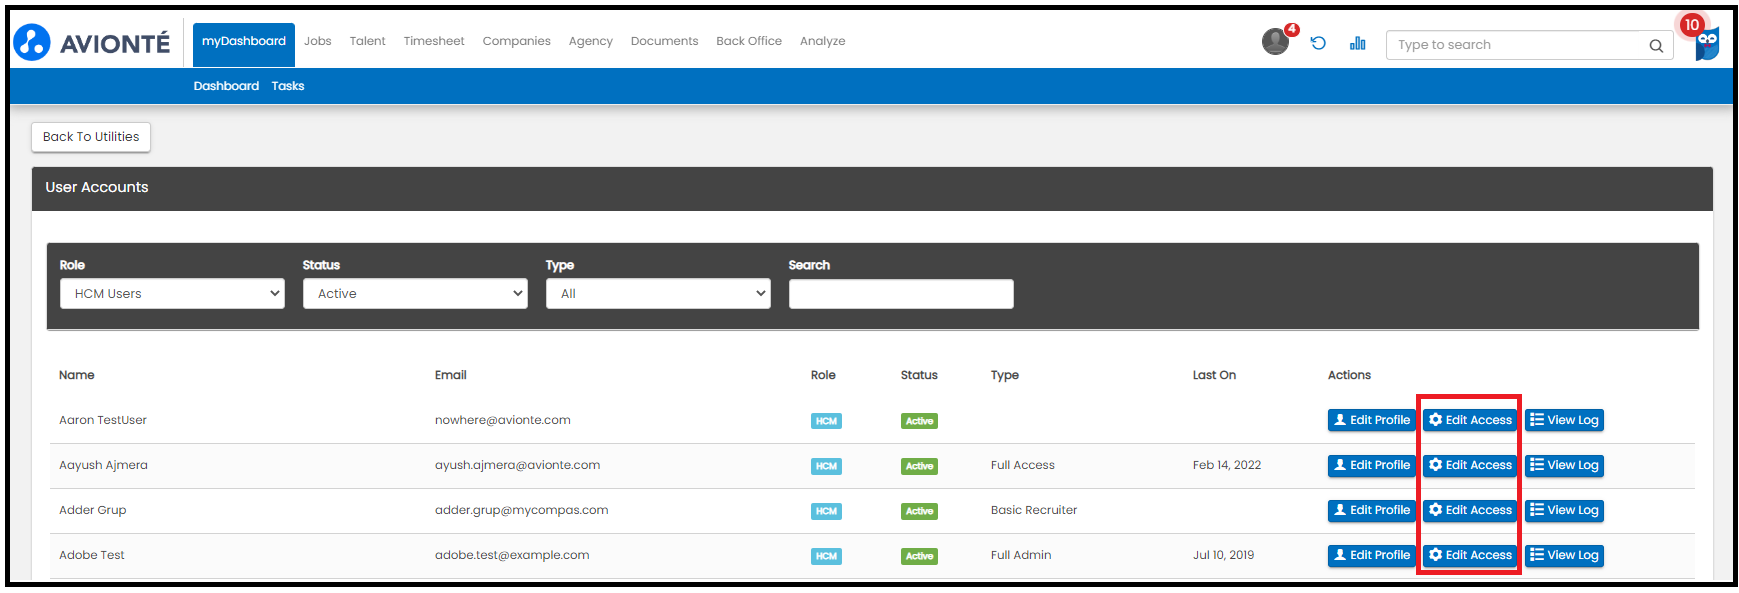Open the Jobs menu
This screenshot has width=1739, height=593.
[318, 41]
